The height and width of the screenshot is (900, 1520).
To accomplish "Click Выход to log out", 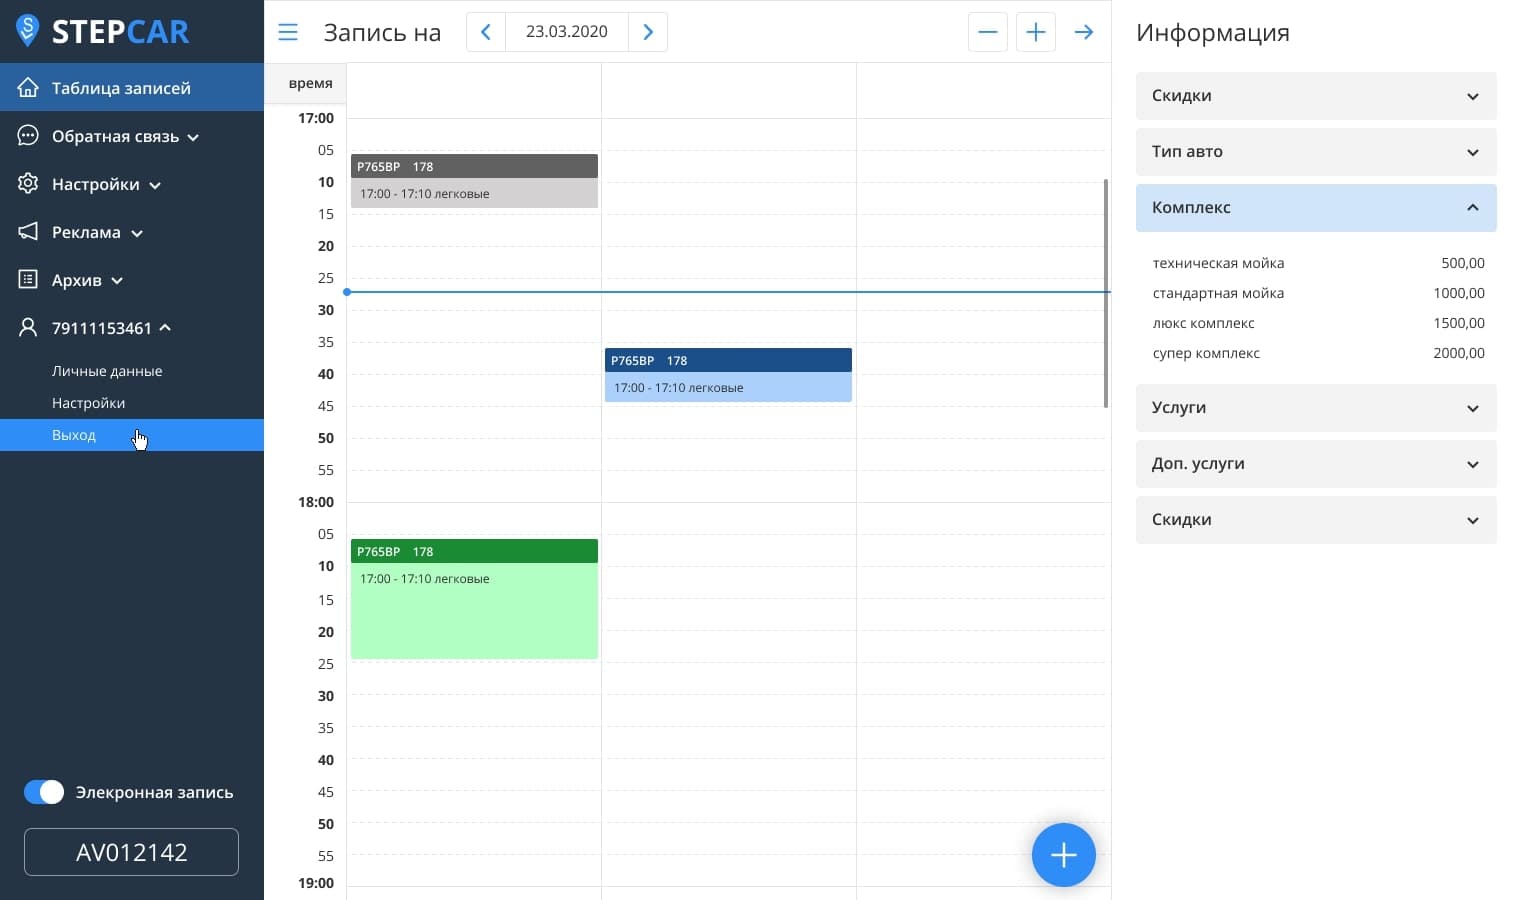I will (x=74, y=435).
